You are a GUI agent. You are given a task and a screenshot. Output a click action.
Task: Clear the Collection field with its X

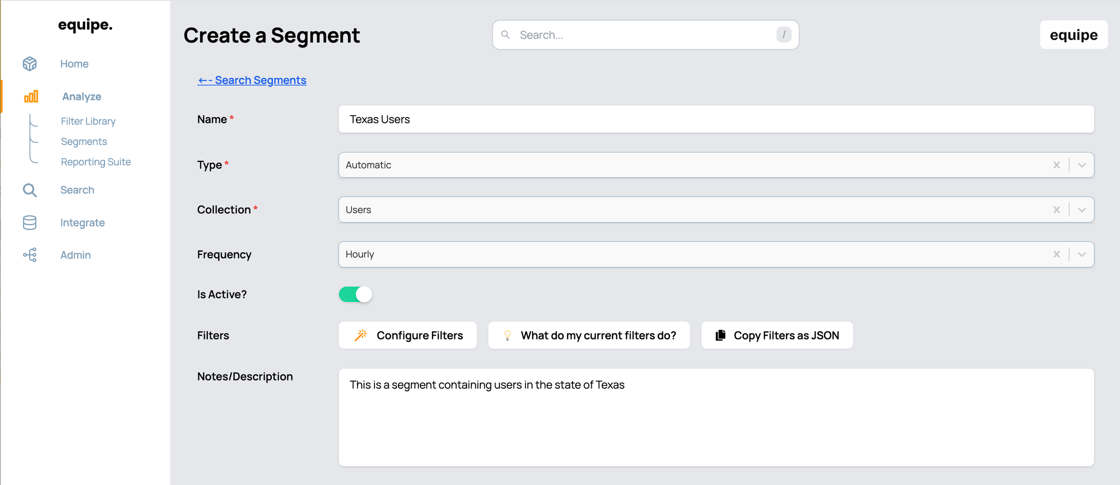click(1056, 210)
